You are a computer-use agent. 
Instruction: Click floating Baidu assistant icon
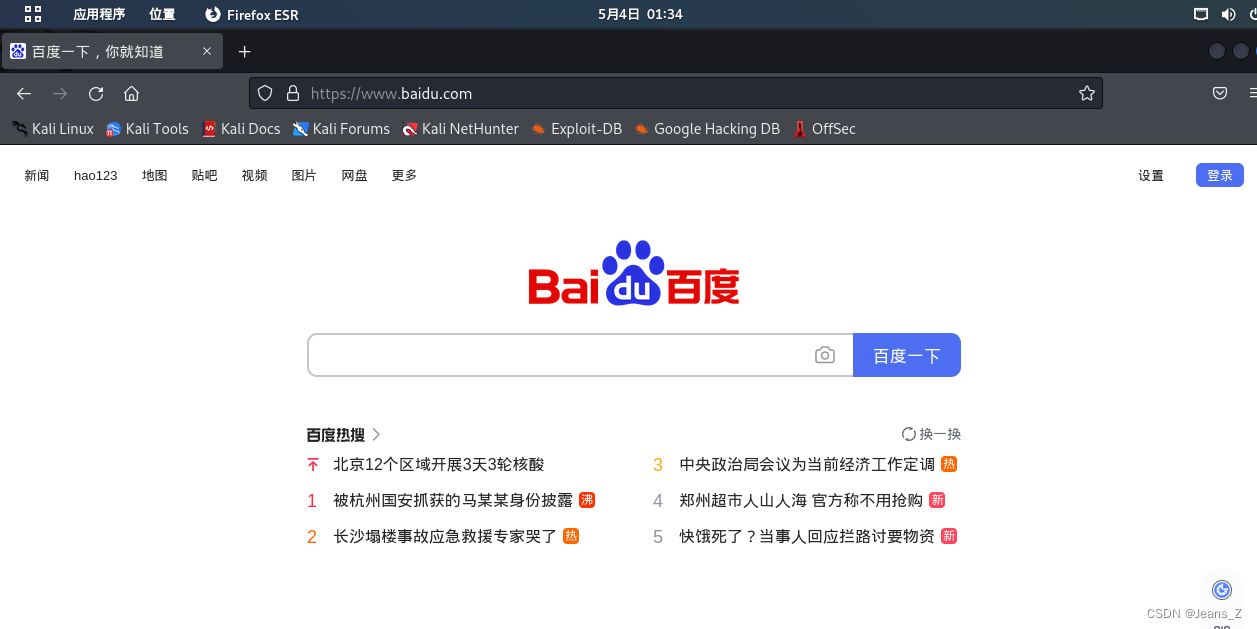(x=1221, y=590)
